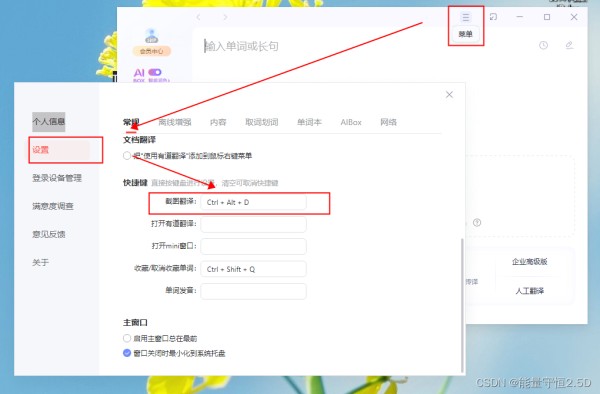This screenshot has width=600, height=394.
Task: Focus the 截图翻译 shortcut field
Action: tap(253, 202)
